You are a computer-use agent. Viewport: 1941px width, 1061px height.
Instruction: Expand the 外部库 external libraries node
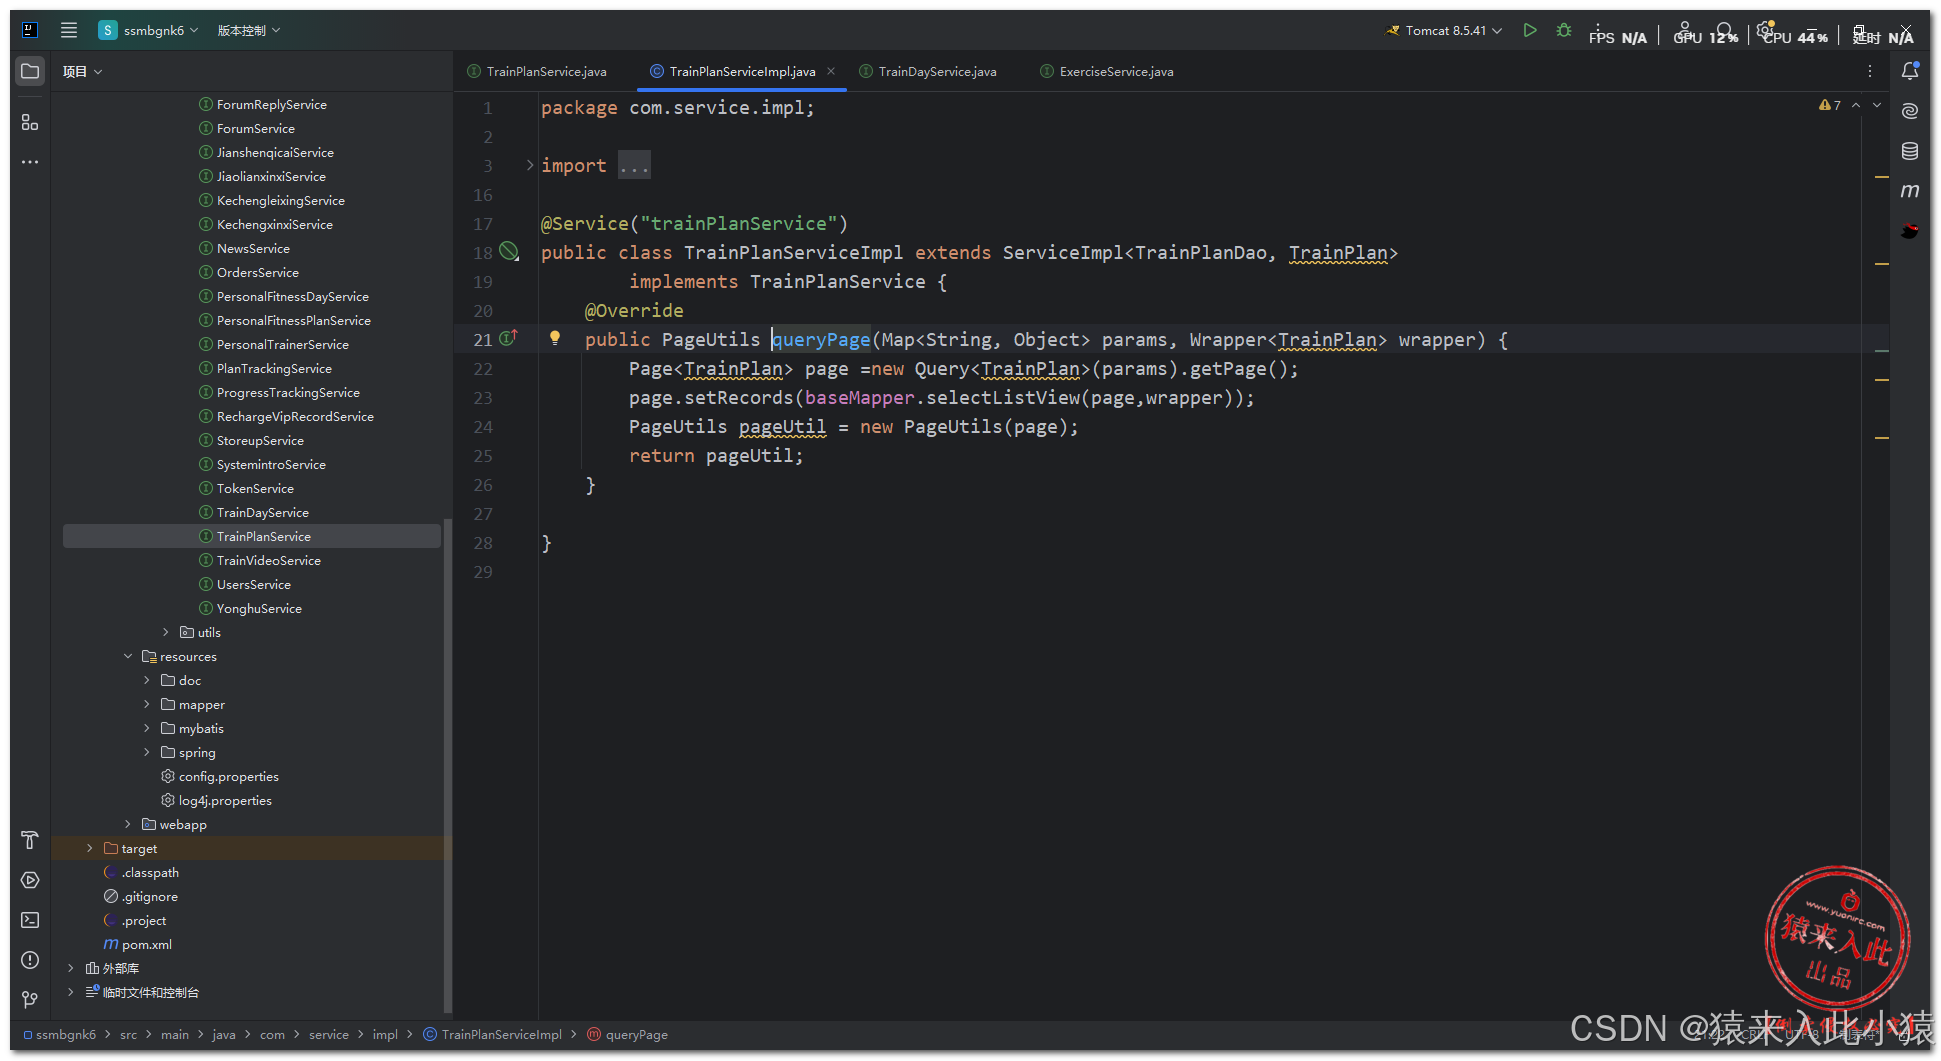click(71, 968)
